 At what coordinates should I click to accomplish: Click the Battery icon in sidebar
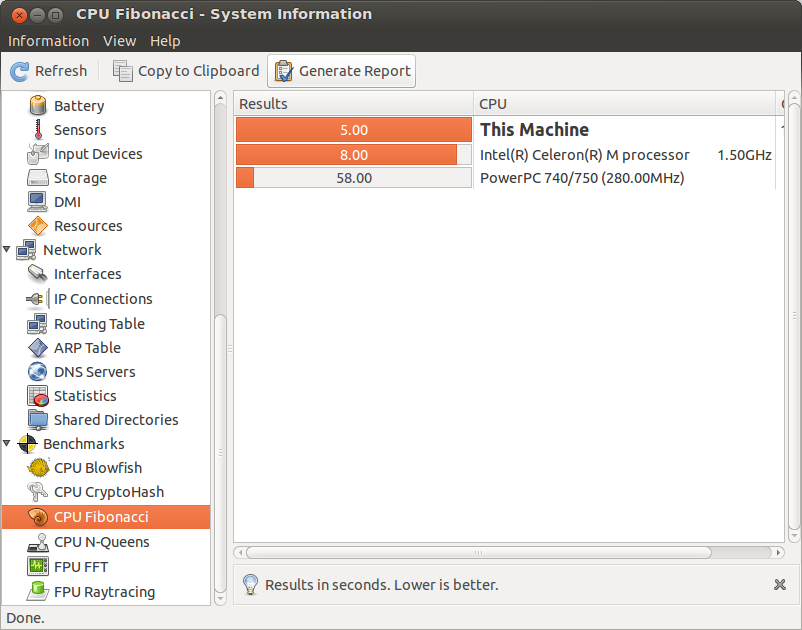click(x=38, y=105)
